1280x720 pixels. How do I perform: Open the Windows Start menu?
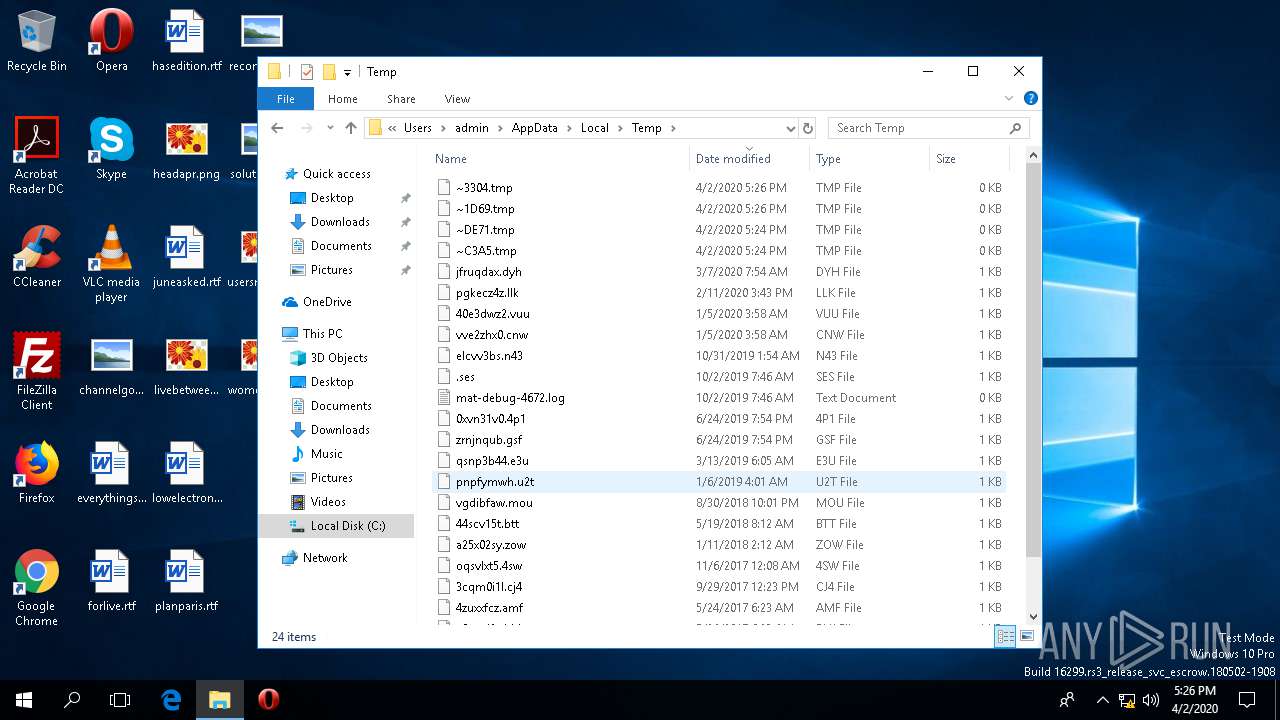coord(24,700)
